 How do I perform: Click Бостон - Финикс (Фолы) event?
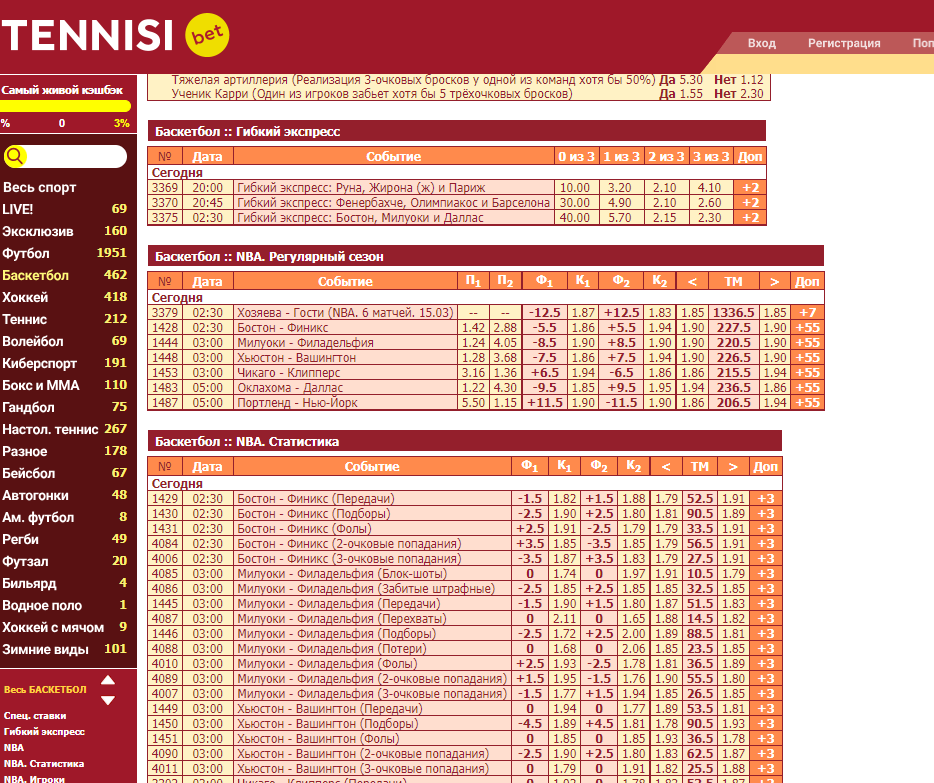pyautogui.click(x=304, y=529)
